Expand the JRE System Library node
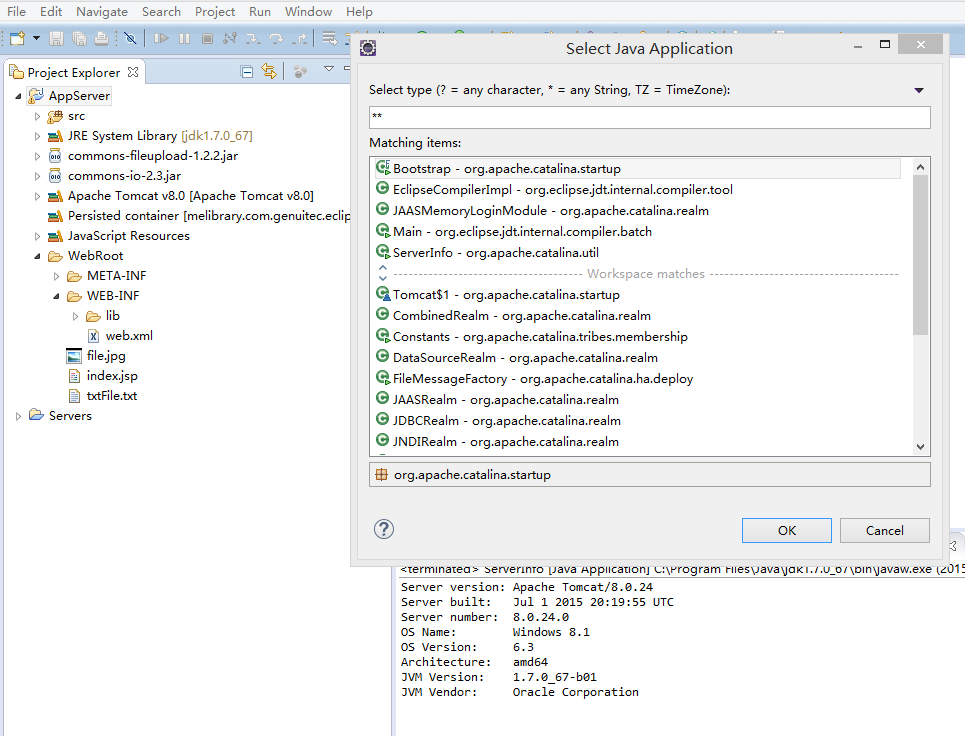This screenshot has width=965, height=736. tap(38, 136)
